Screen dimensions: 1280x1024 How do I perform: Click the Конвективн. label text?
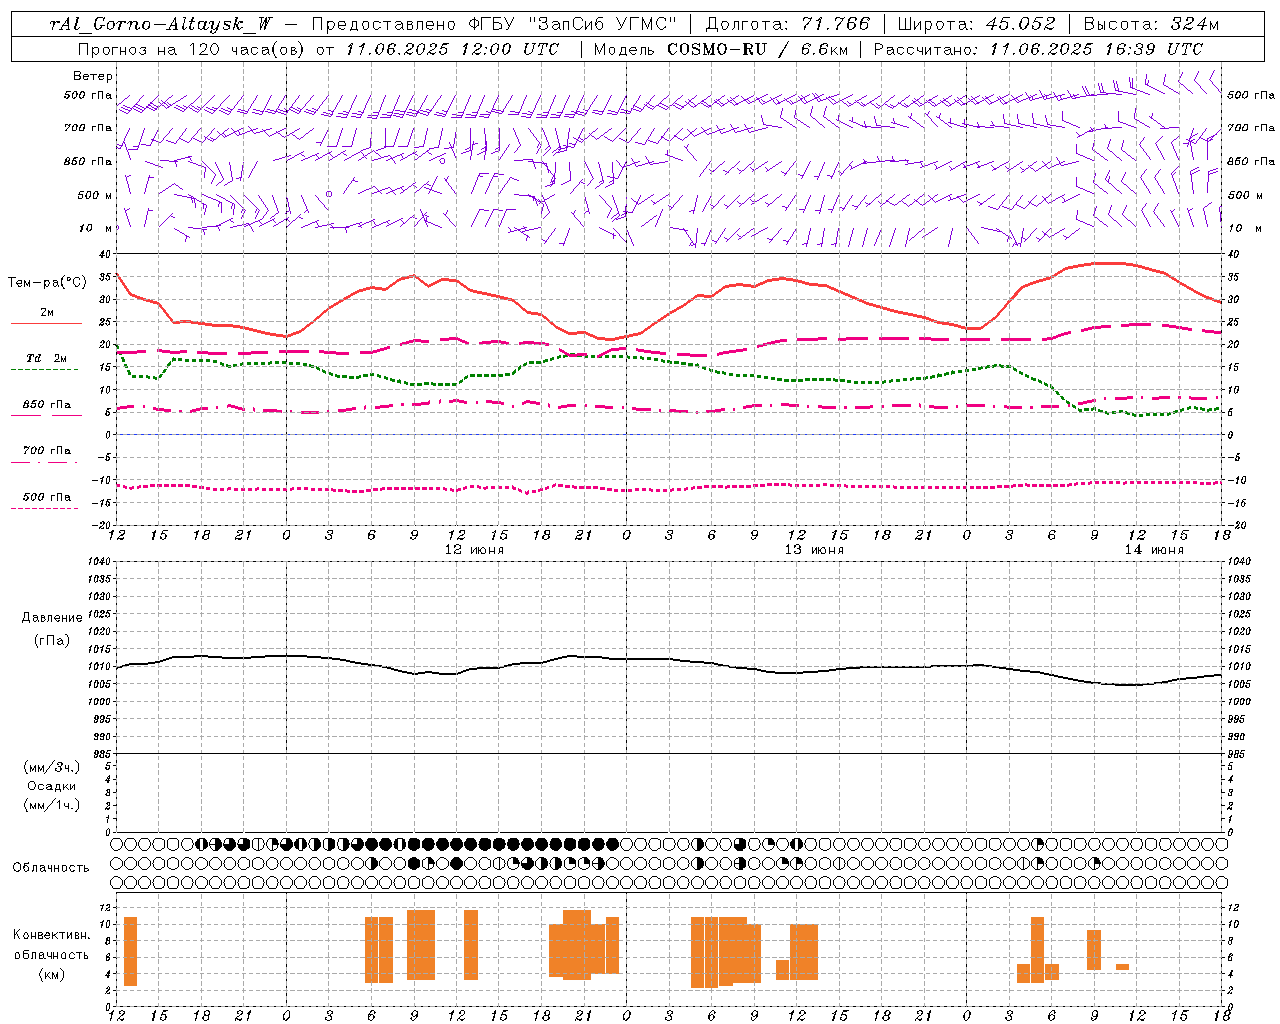pyautogui.click(x=52, y=935)
